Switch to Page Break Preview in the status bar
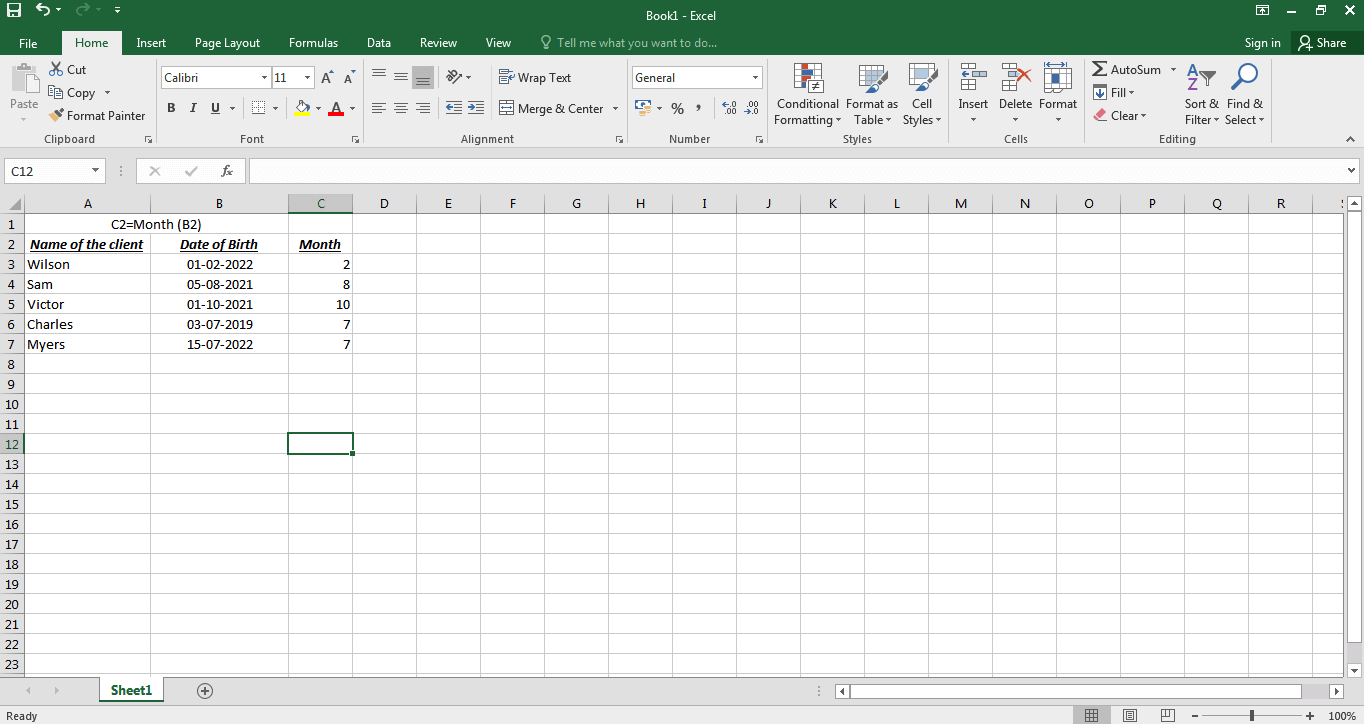This screenshot has width=1364, height=724. (1167, 715)
